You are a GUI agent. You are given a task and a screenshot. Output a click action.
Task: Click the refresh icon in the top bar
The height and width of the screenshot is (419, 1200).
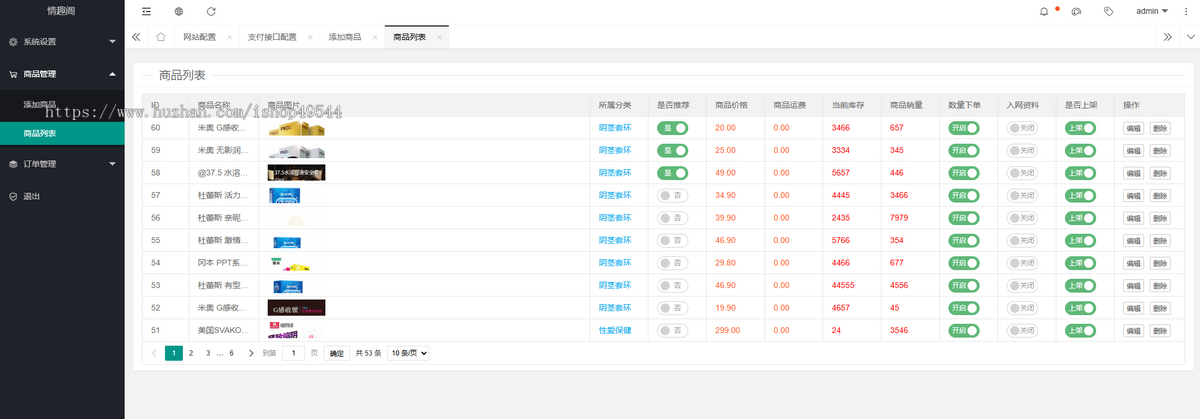pos(211,11)
